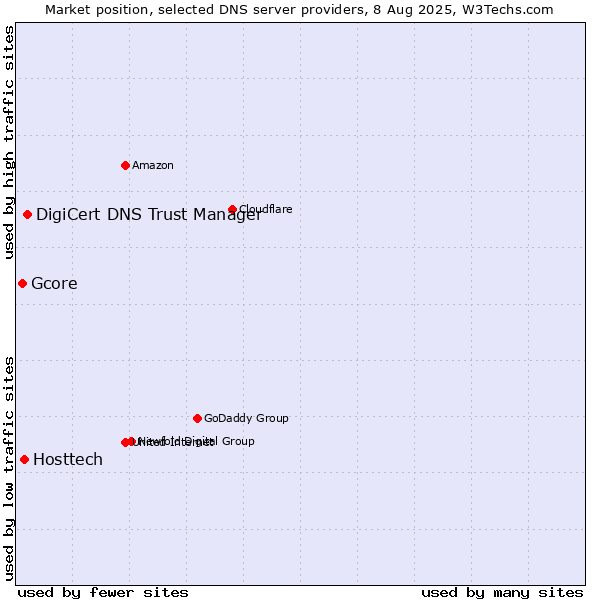Click the 'DigiCert DNS Trust Manager' label
This screenshot has height=600, width=600.
149,215
